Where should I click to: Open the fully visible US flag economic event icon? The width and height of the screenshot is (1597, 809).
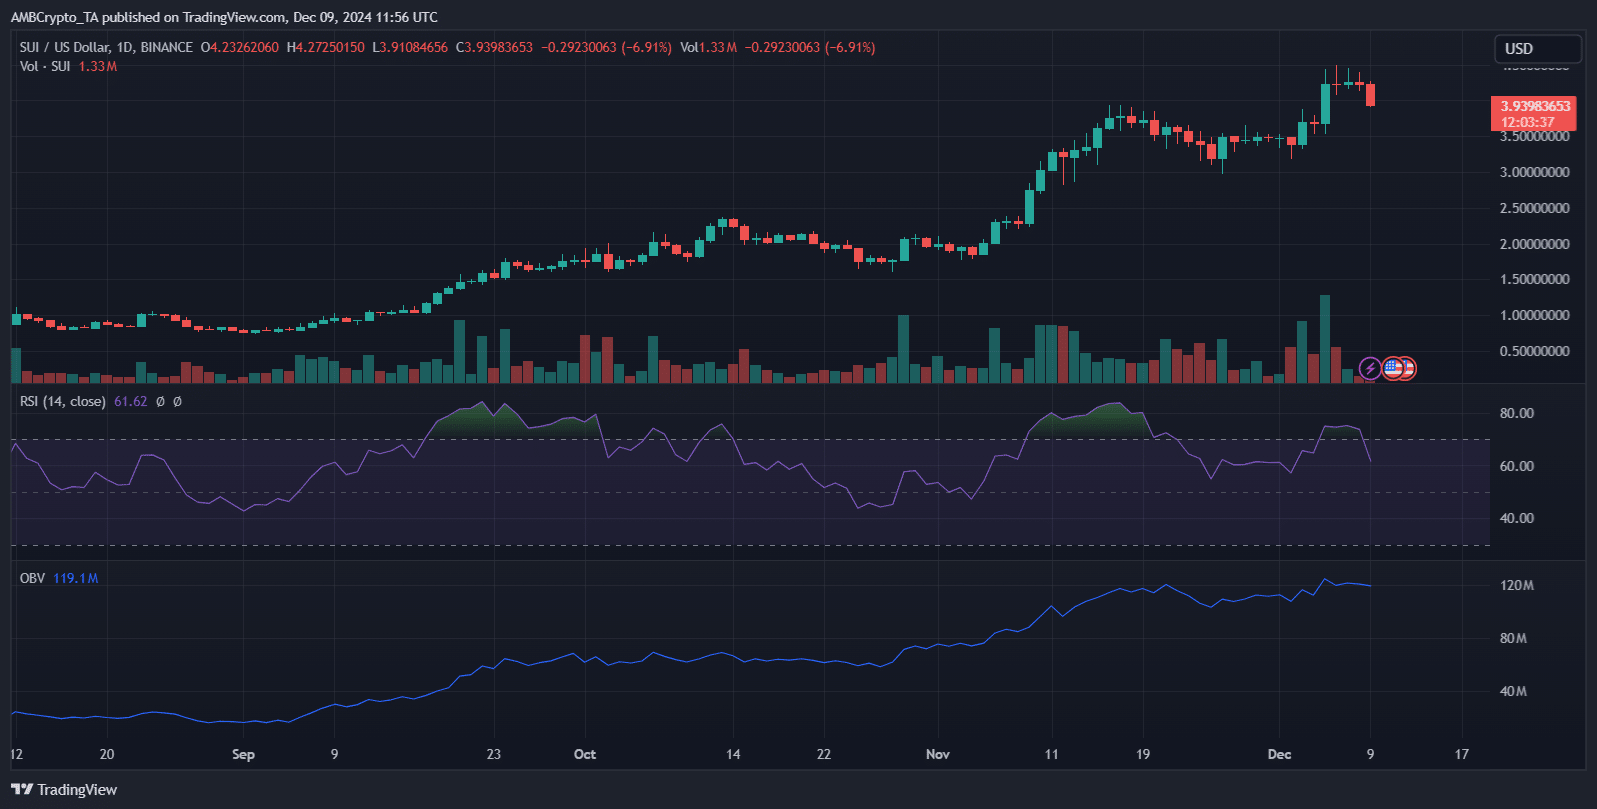click(1392, 369)
